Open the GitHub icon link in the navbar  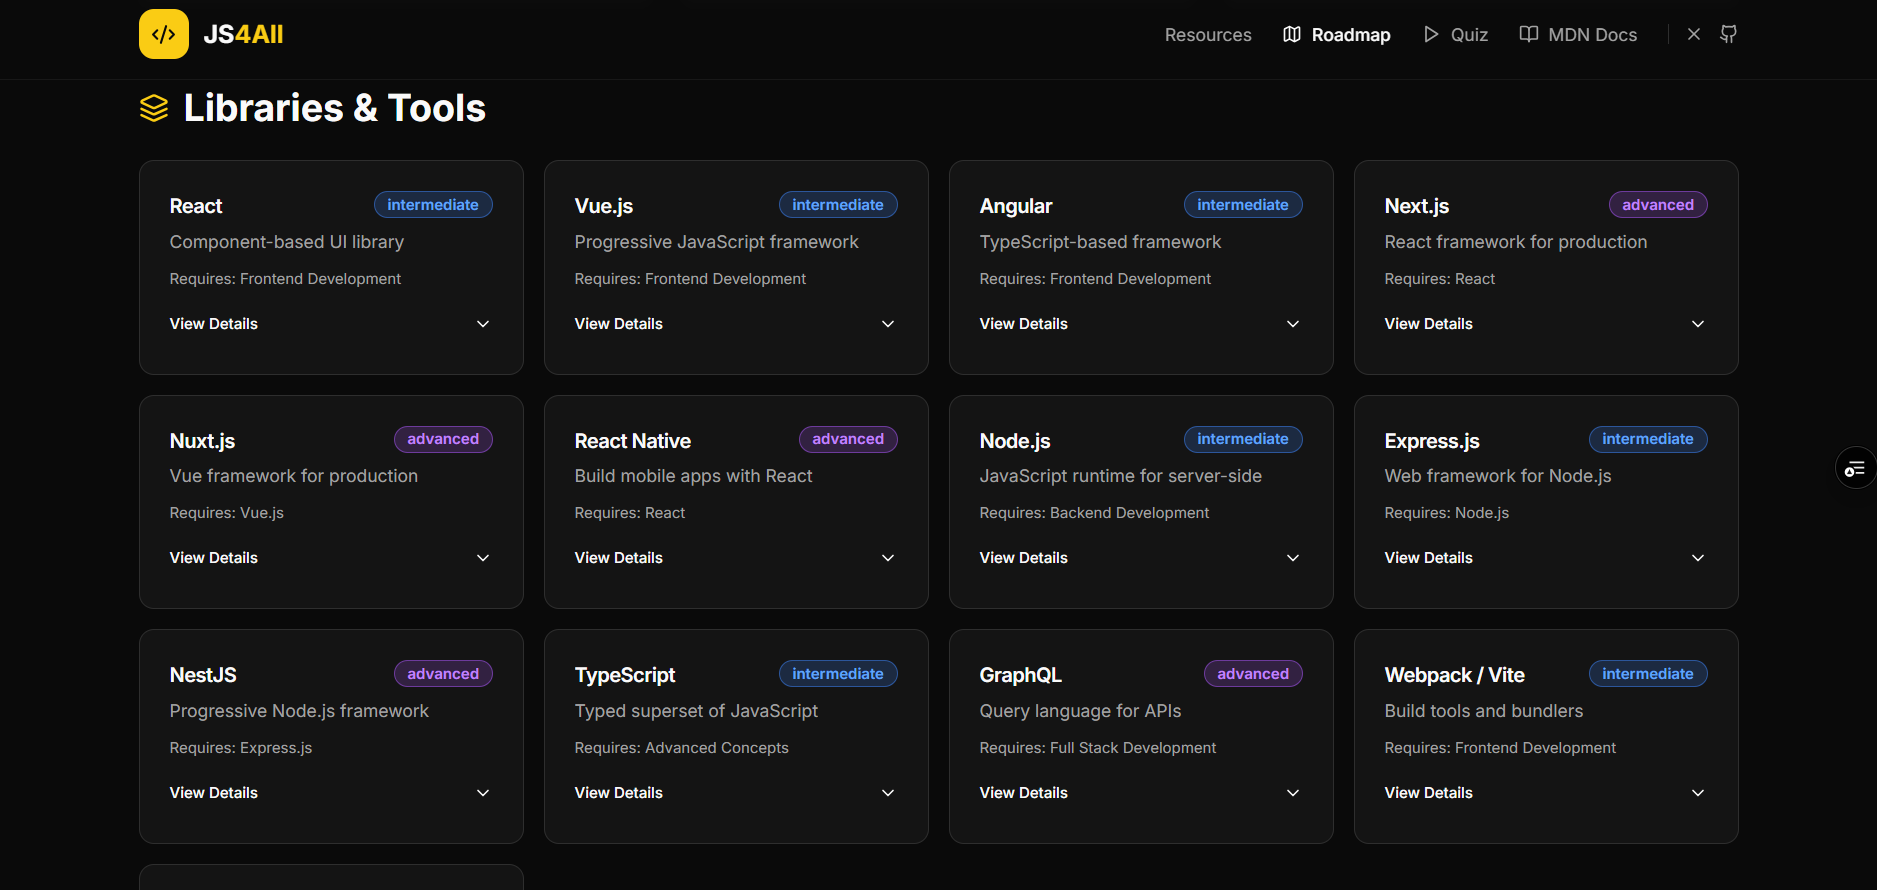1728,34
